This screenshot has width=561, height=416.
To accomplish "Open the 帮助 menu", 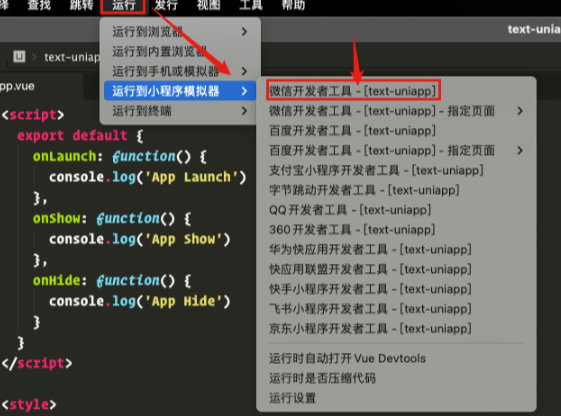I will tap(293, 5).
